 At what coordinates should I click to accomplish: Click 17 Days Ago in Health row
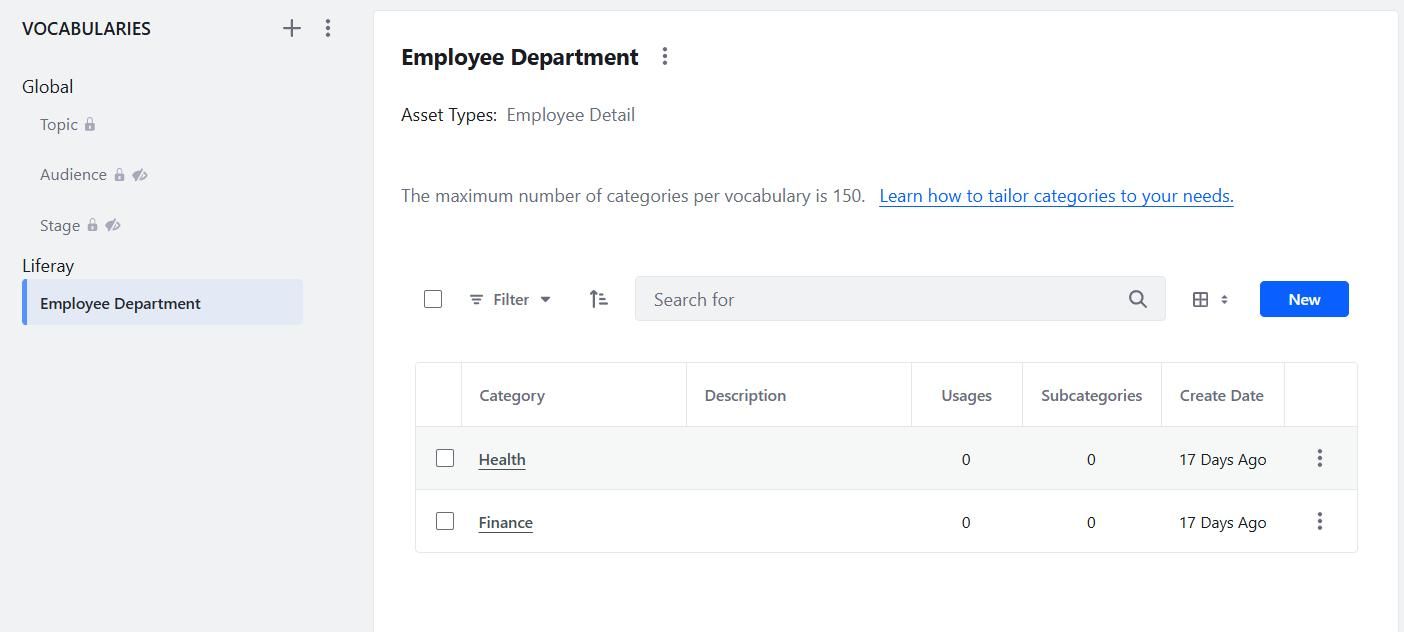[1223, 459]
